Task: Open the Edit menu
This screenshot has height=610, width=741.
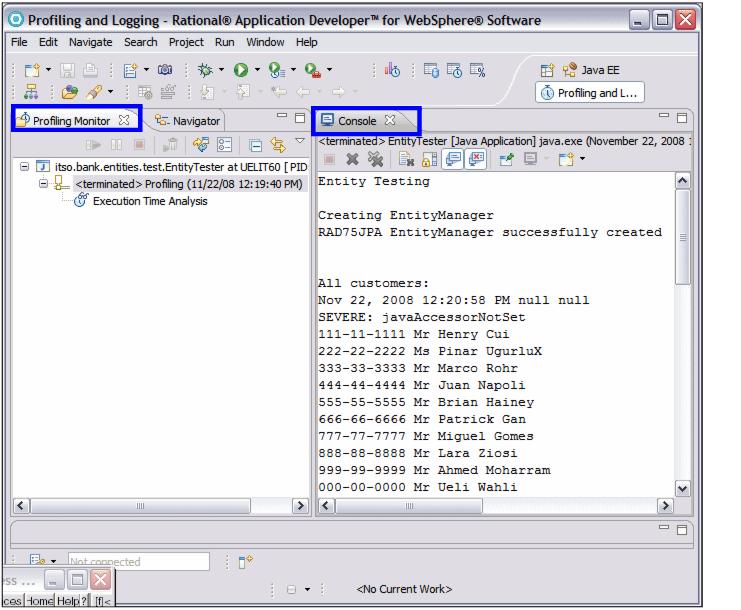Action: coord(48,42)
